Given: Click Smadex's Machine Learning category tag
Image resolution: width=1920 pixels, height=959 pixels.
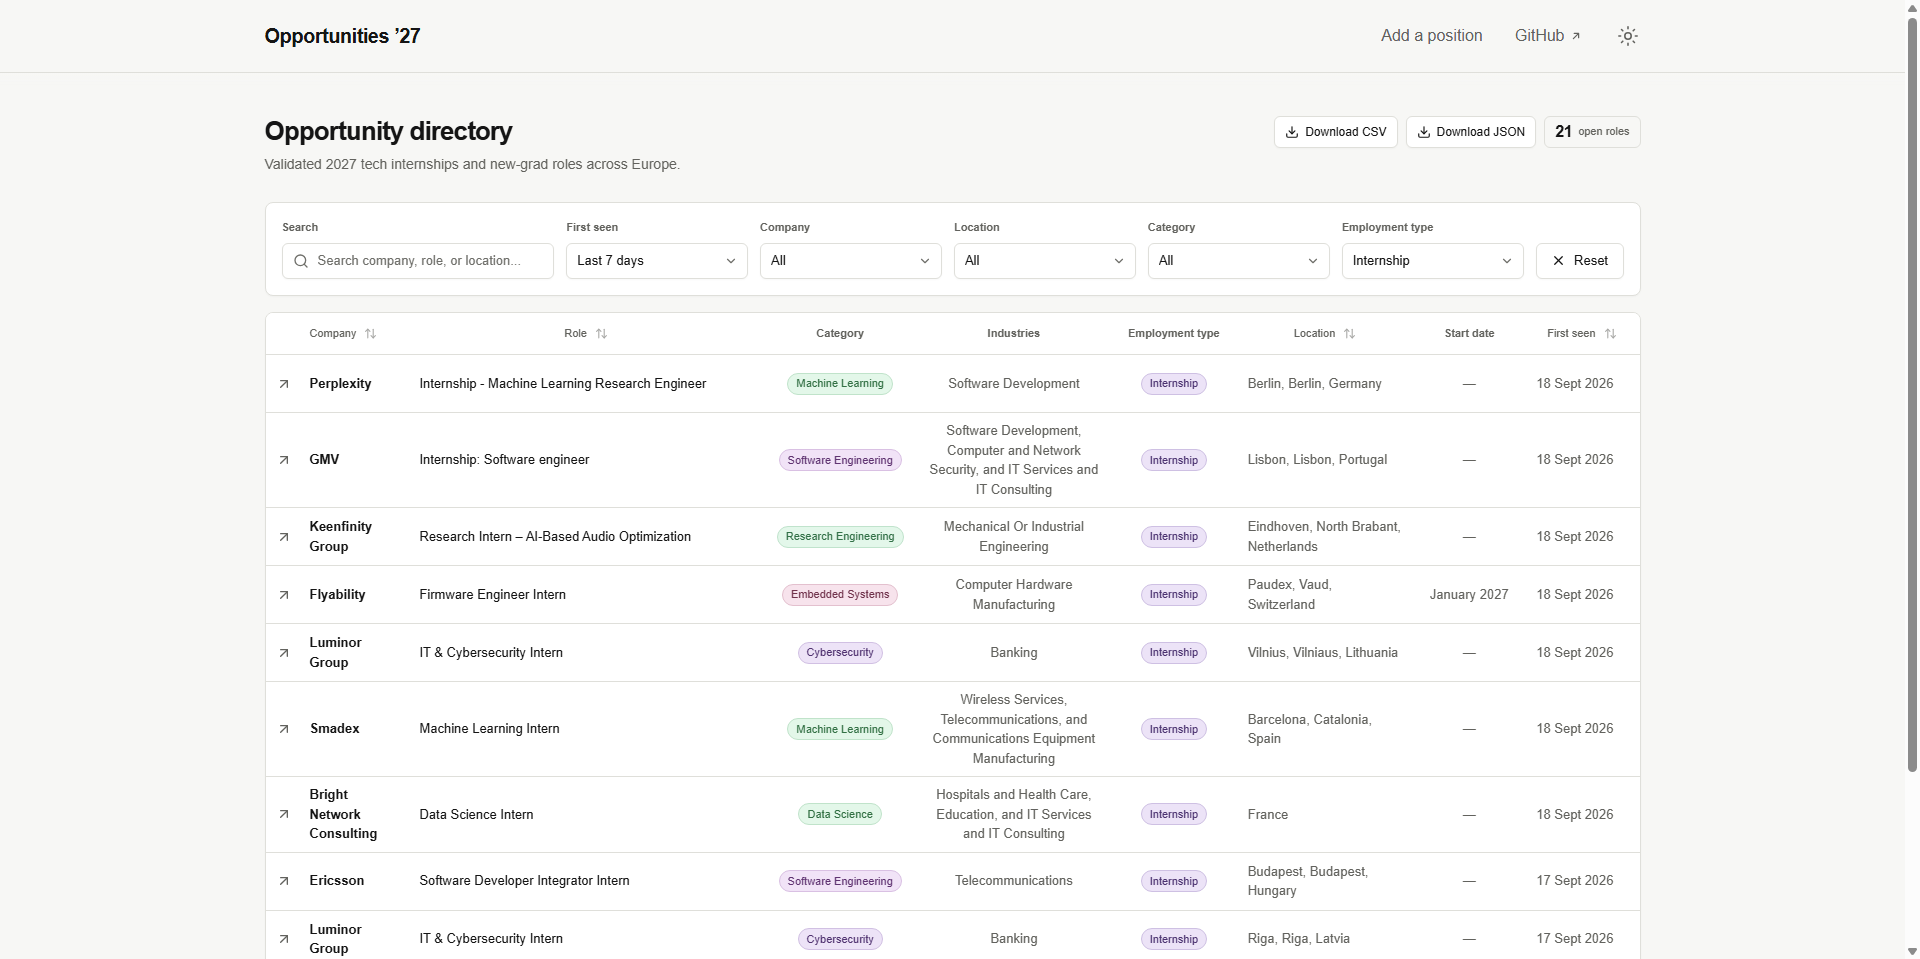Looking at the screenshot, I should coord(840,729).
